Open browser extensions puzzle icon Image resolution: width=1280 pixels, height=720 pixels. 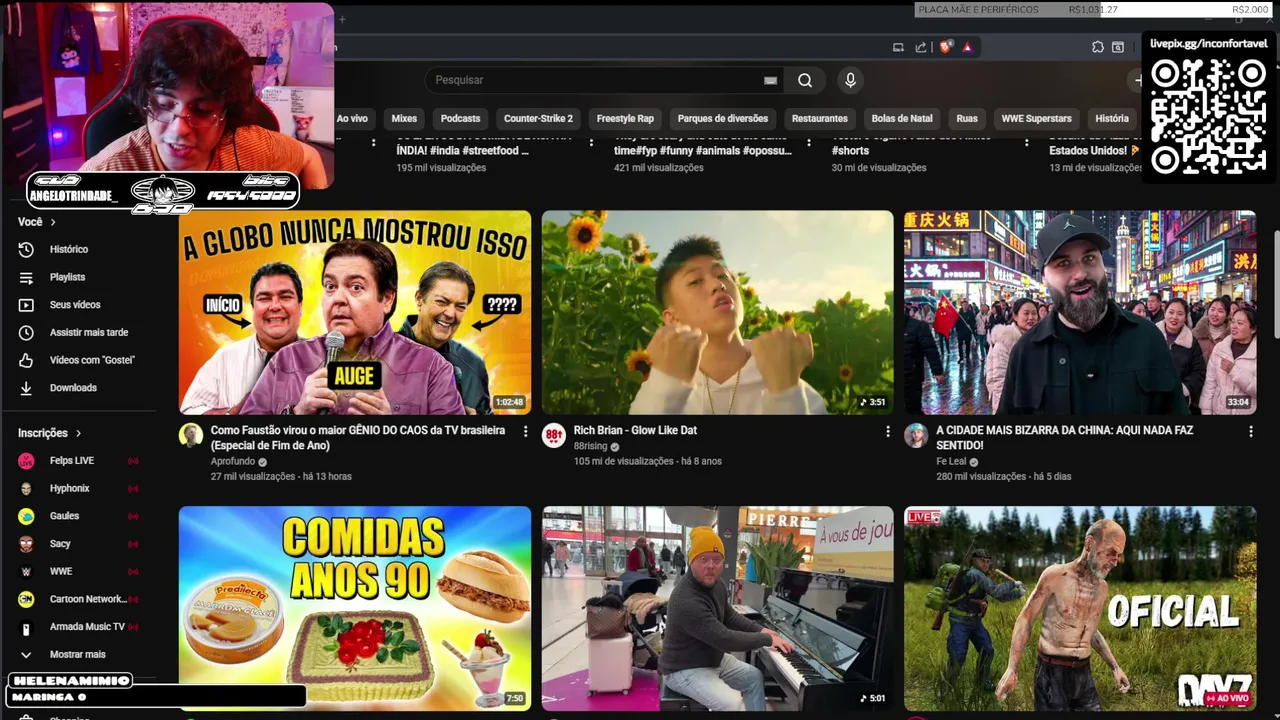tap(1097, 47)
